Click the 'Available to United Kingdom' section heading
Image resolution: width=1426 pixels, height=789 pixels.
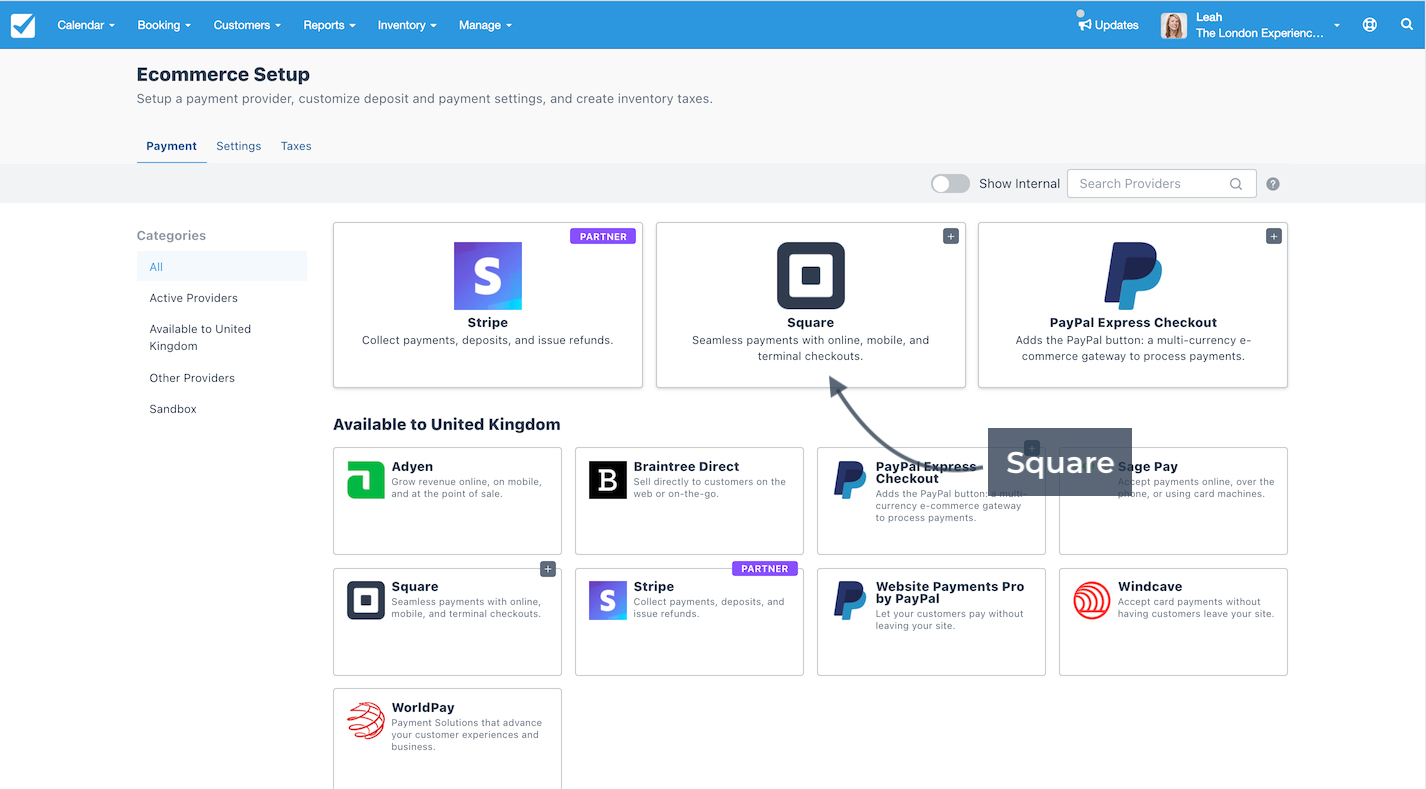[x=446, y=425]
